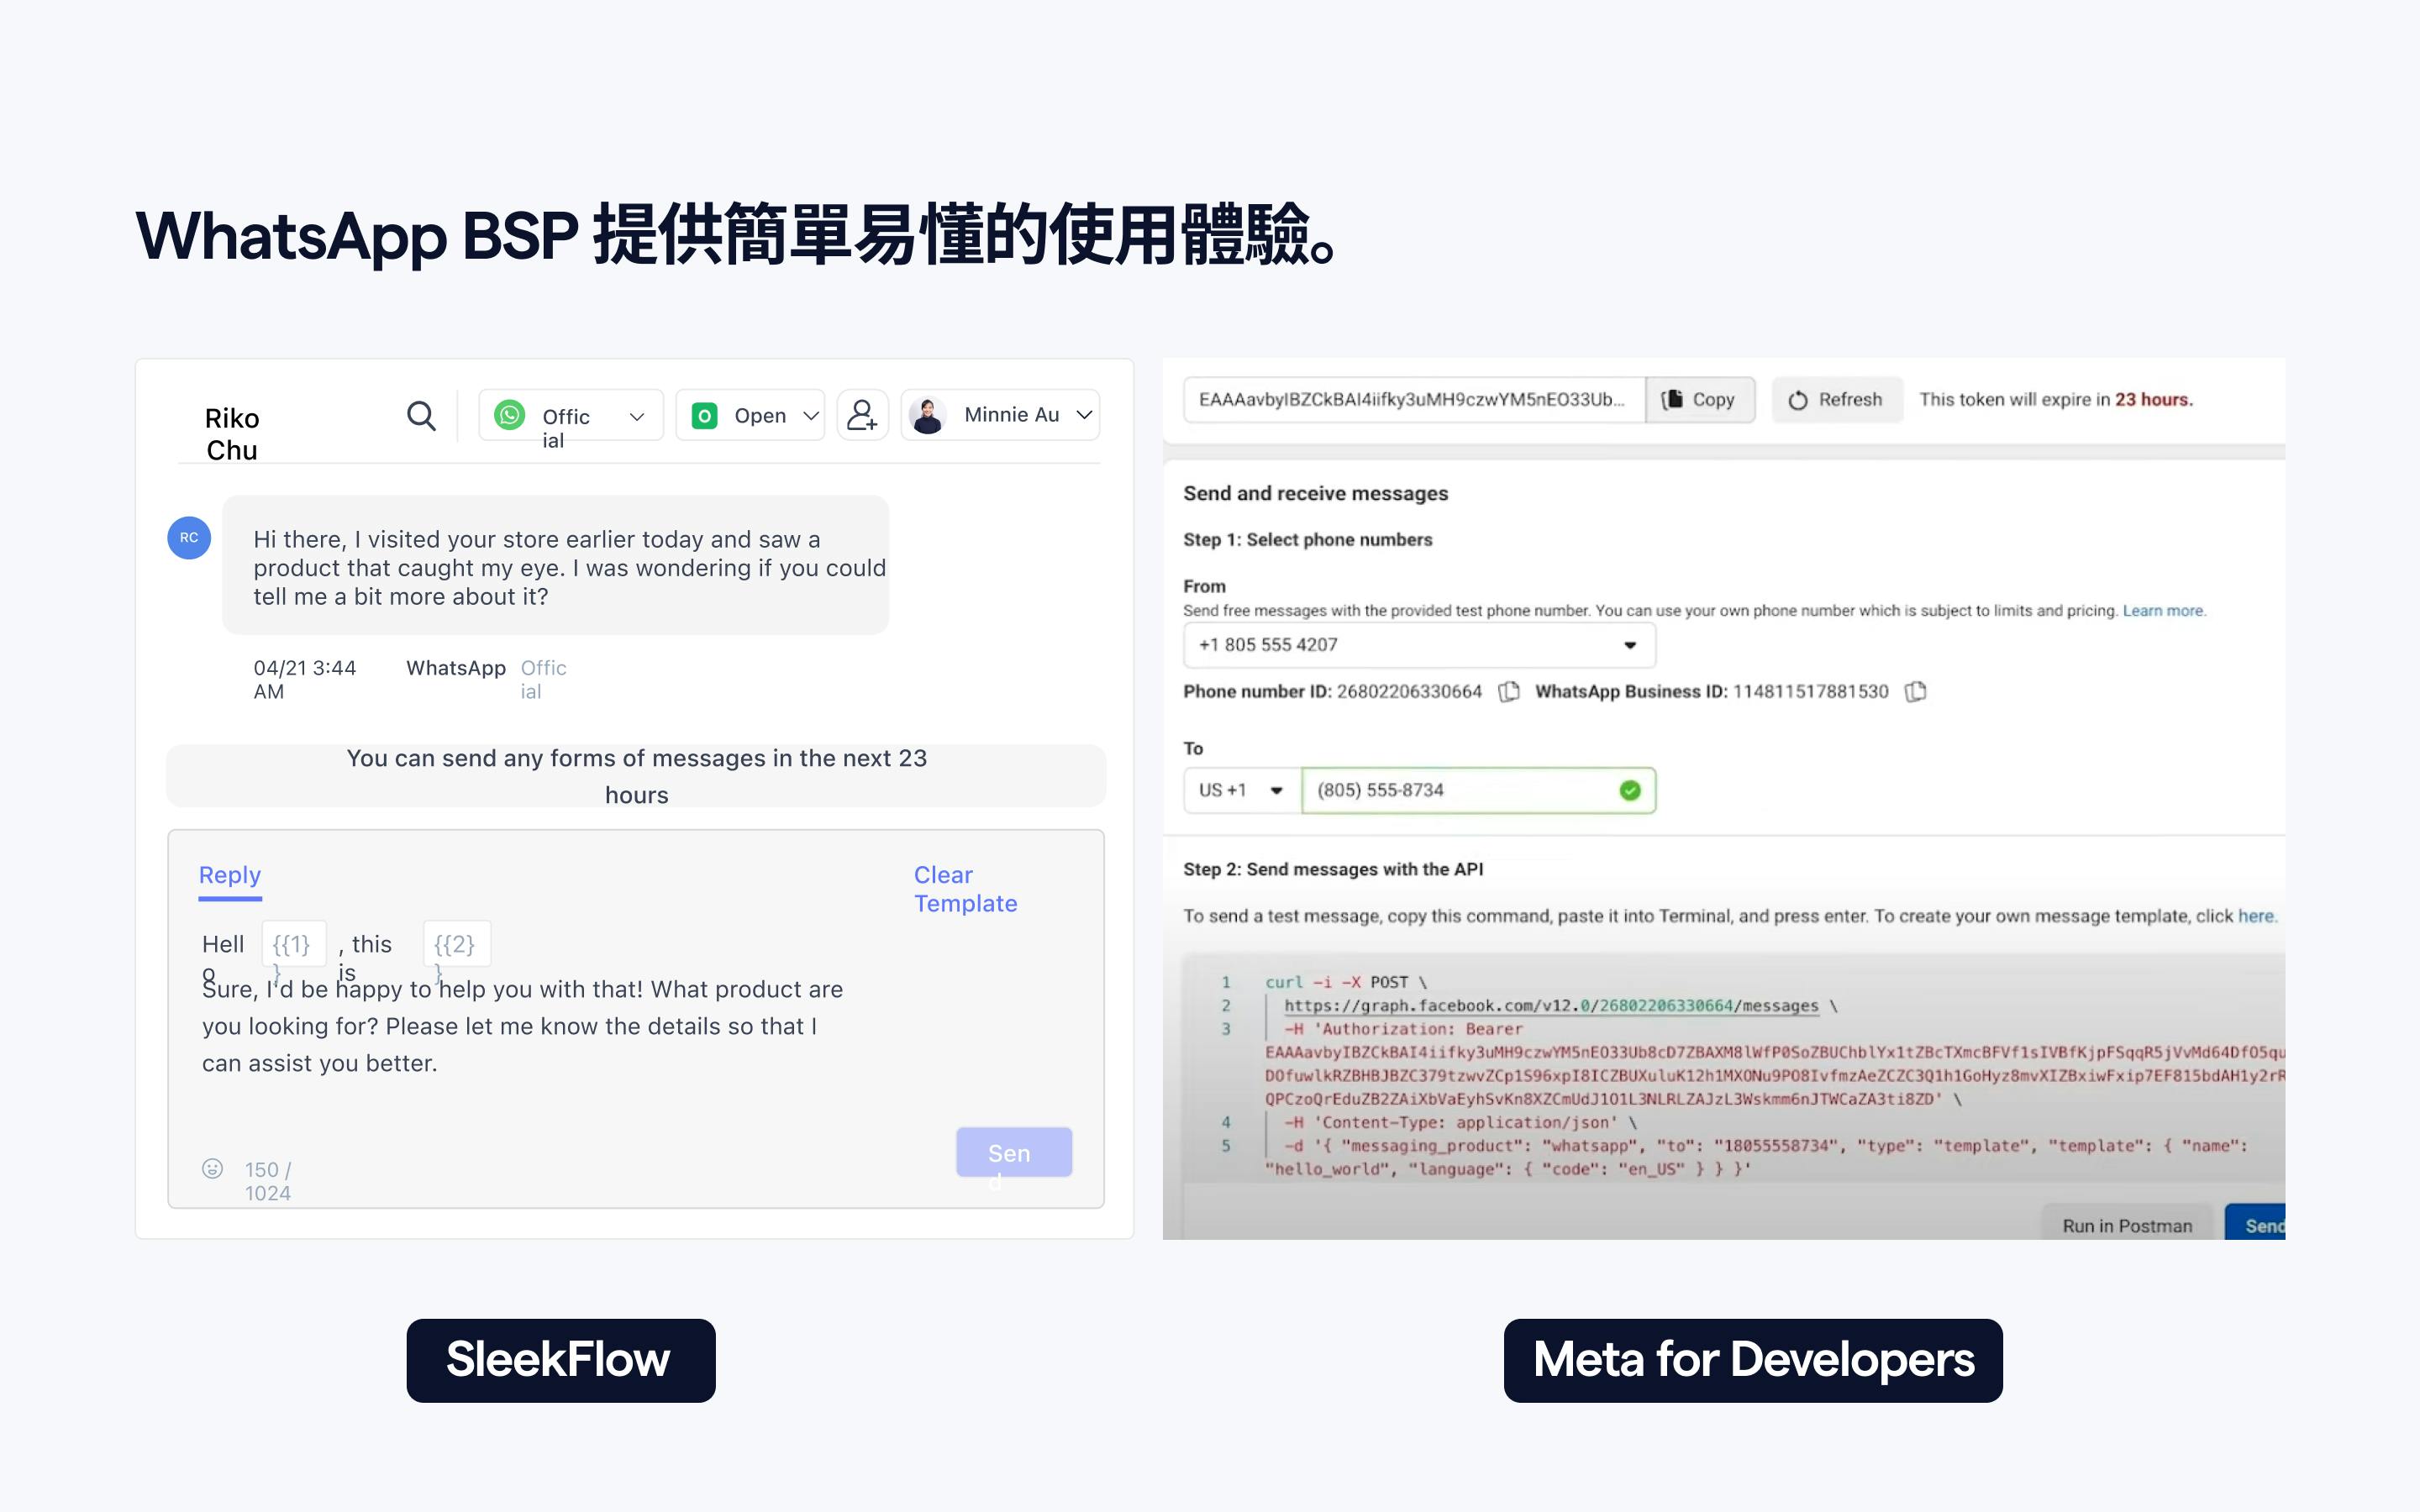Select the Minnie Au agent dropdown
The image size is (2420, 1512).
pos(1003,418)
